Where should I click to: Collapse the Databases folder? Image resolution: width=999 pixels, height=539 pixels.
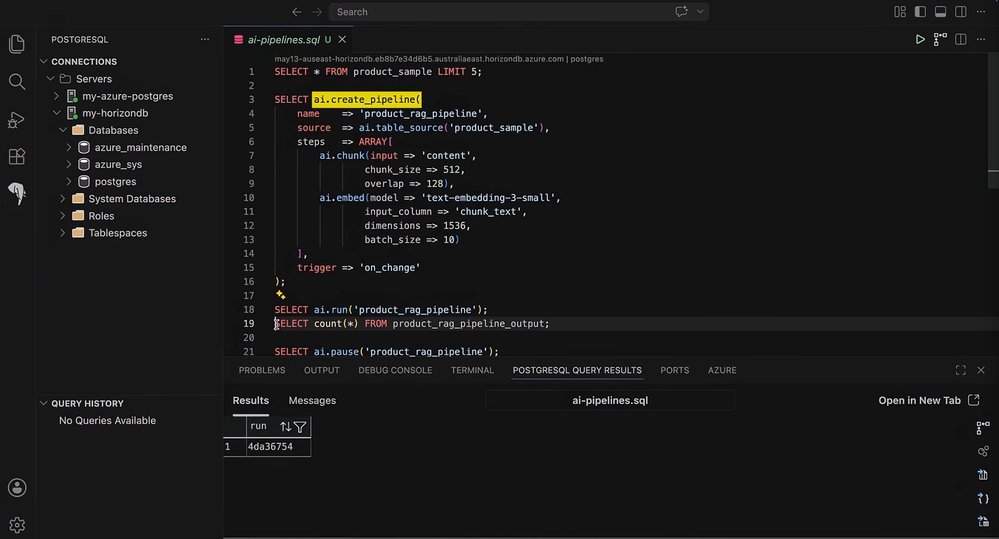coord(62,131)
